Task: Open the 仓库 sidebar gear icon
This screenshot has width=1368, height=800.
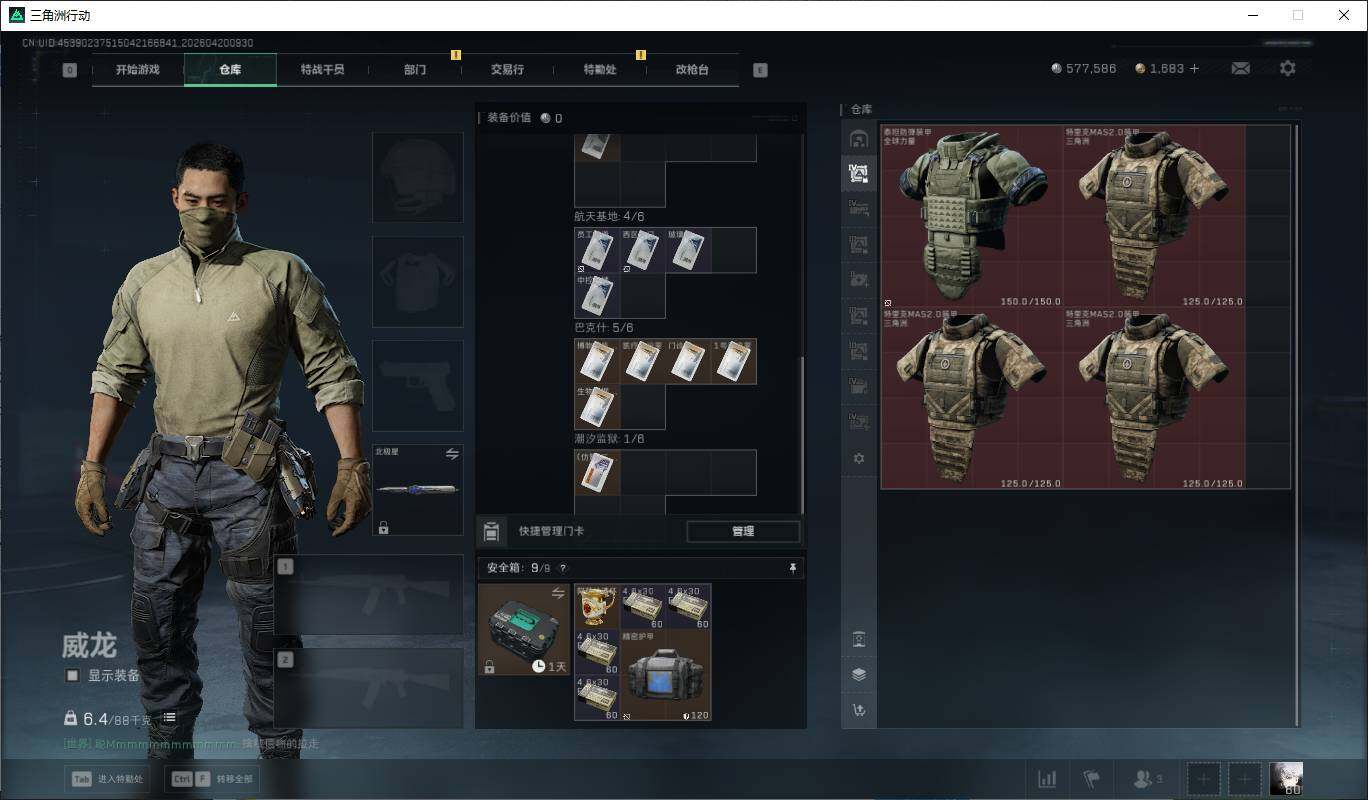Action: pyautogui.click(x=858, y=458)
